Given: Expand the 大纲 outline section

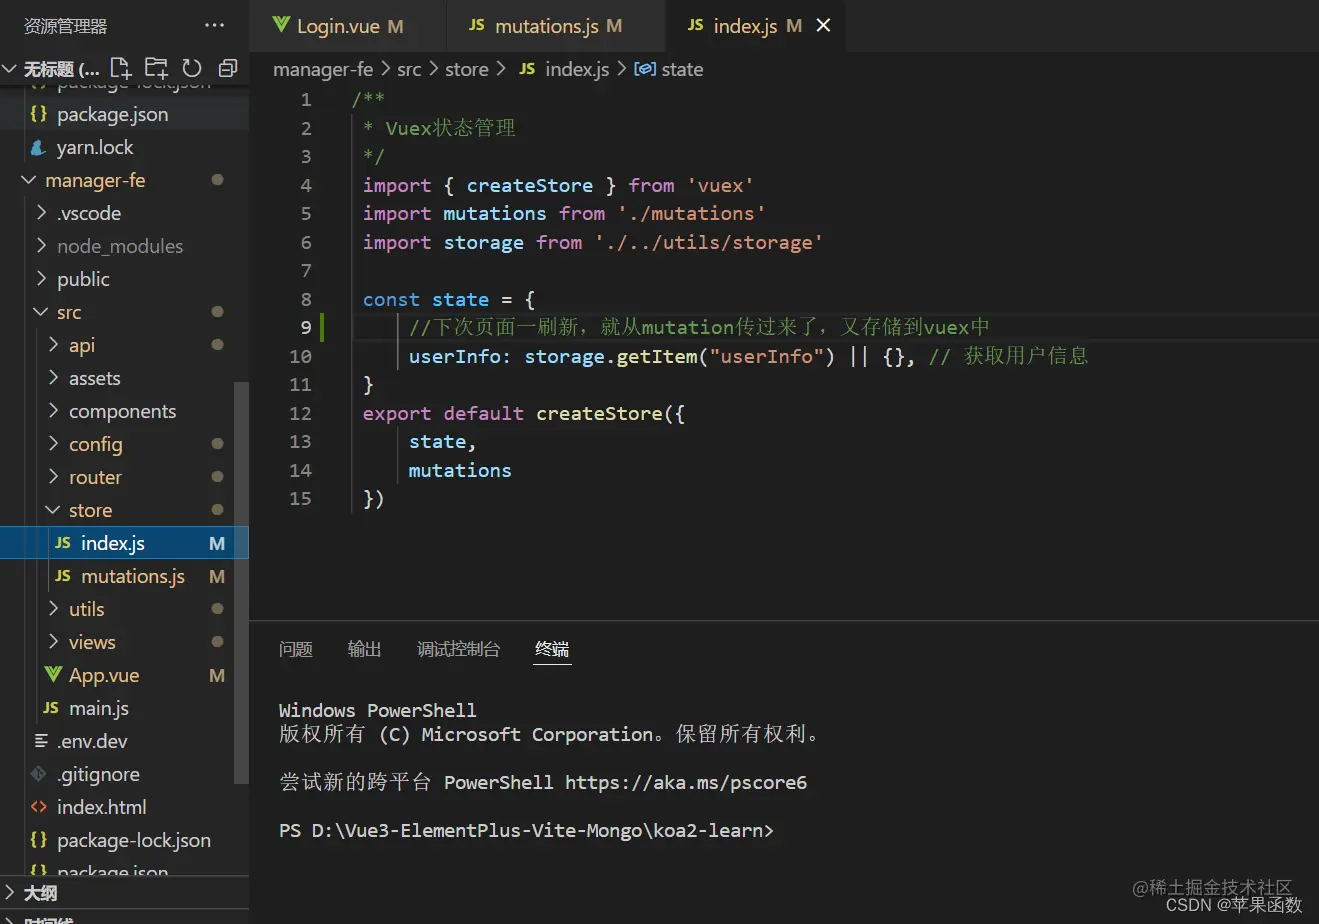Looking at the screenshot, I should click(x=124, y=892).
